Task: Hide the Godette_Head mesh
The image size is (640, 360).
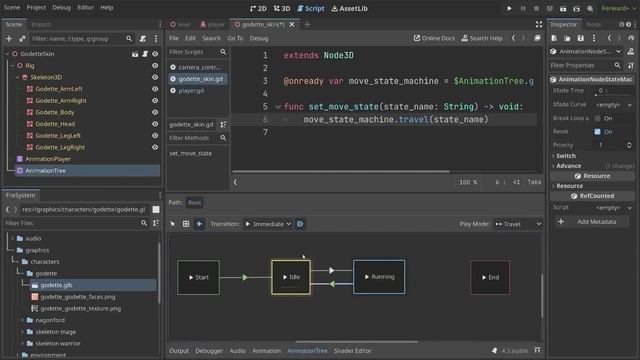Action: [155, 124]
